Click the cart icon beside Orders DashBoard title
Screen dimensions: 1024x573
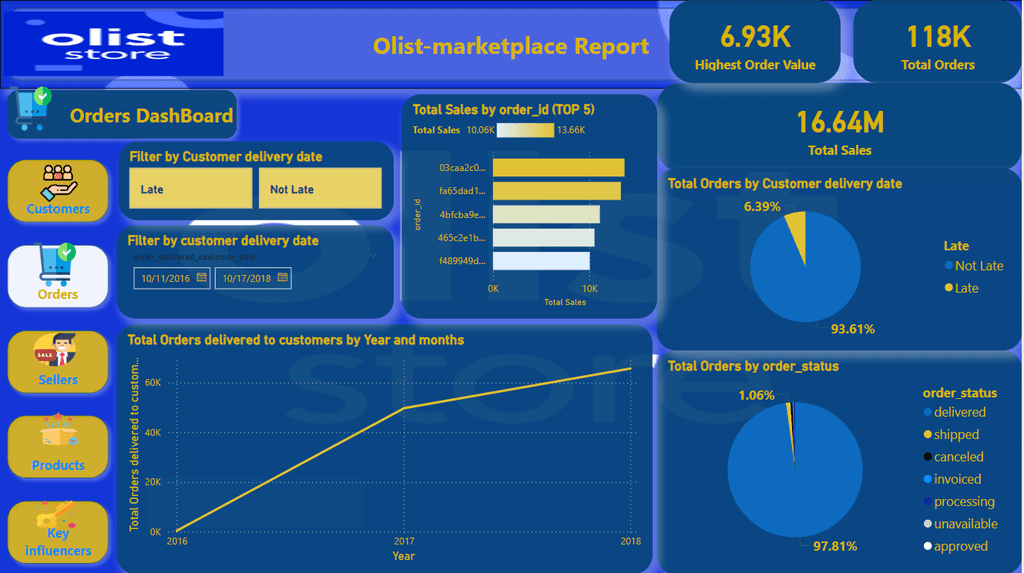click(33, 109)
